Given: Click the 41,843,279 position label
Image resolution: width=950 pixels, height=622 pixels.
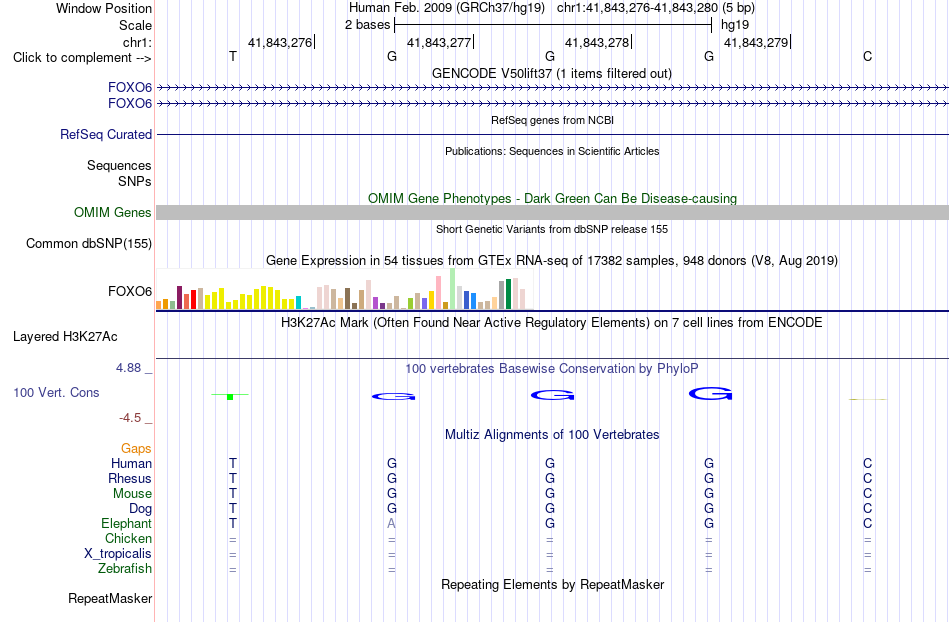Looking at the screenshot, I should click(x=756, y=42).
